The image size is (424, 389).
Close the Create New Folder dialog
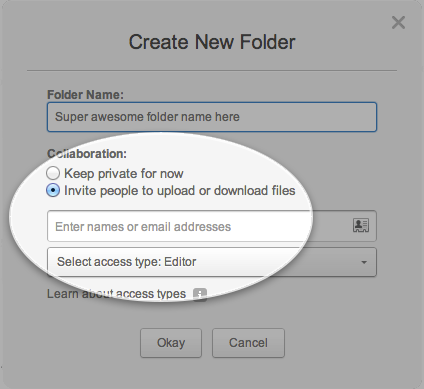click(x=398, y=23)
